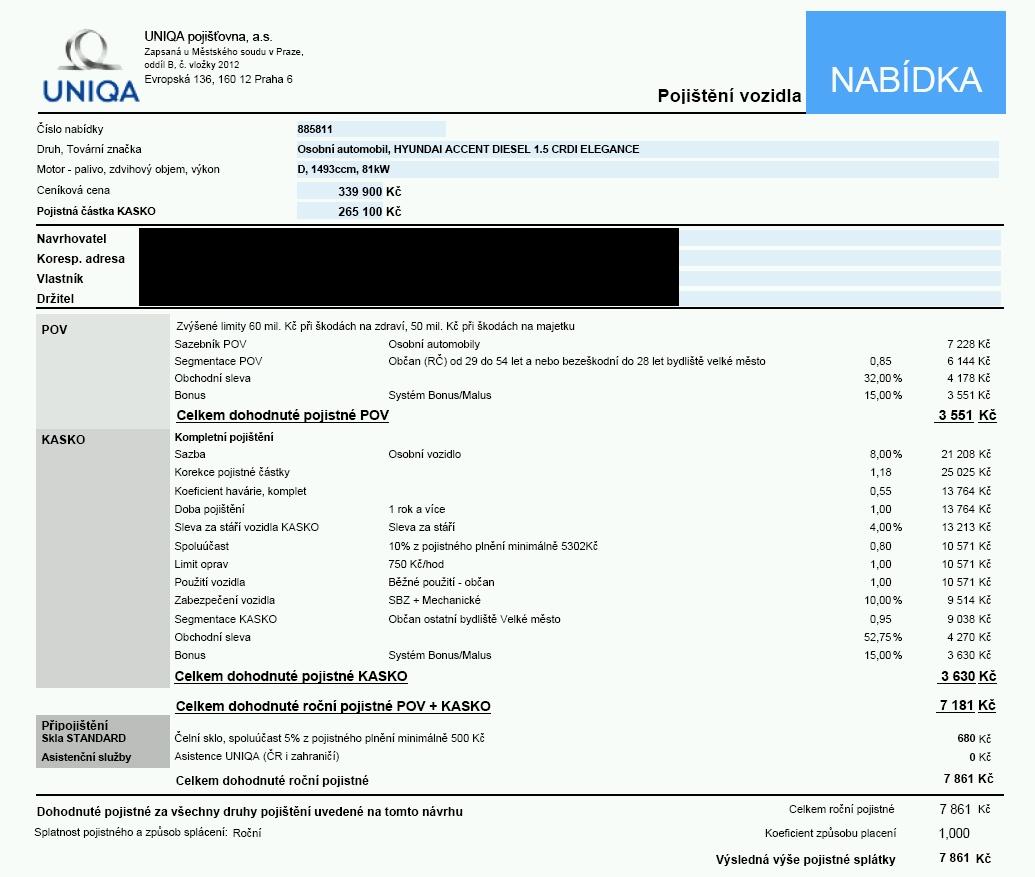Click the amount 4 178 Kč
The height and width of the screenshot is (877, 1035).
click(968, 379)
